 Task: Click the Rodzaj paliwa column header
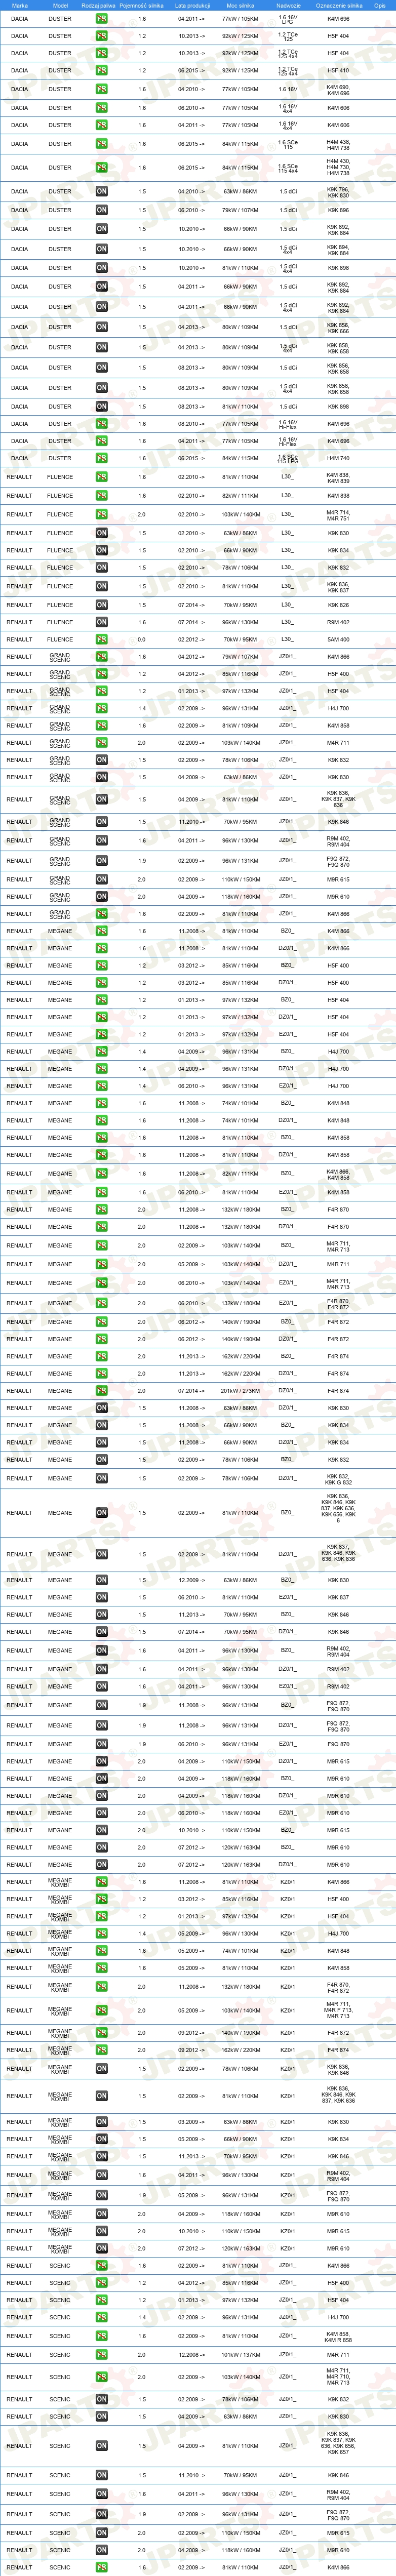point(98,5)
